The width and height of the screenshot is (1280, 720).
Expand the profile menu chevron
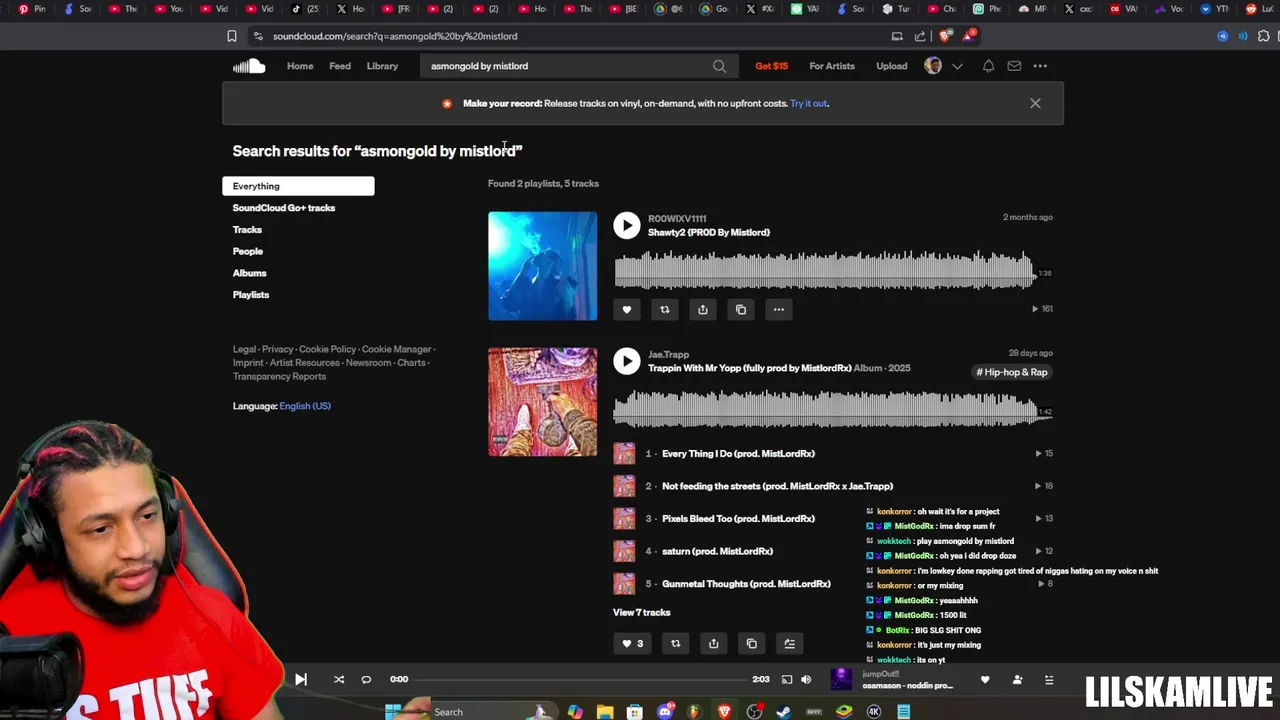[957, 66]
